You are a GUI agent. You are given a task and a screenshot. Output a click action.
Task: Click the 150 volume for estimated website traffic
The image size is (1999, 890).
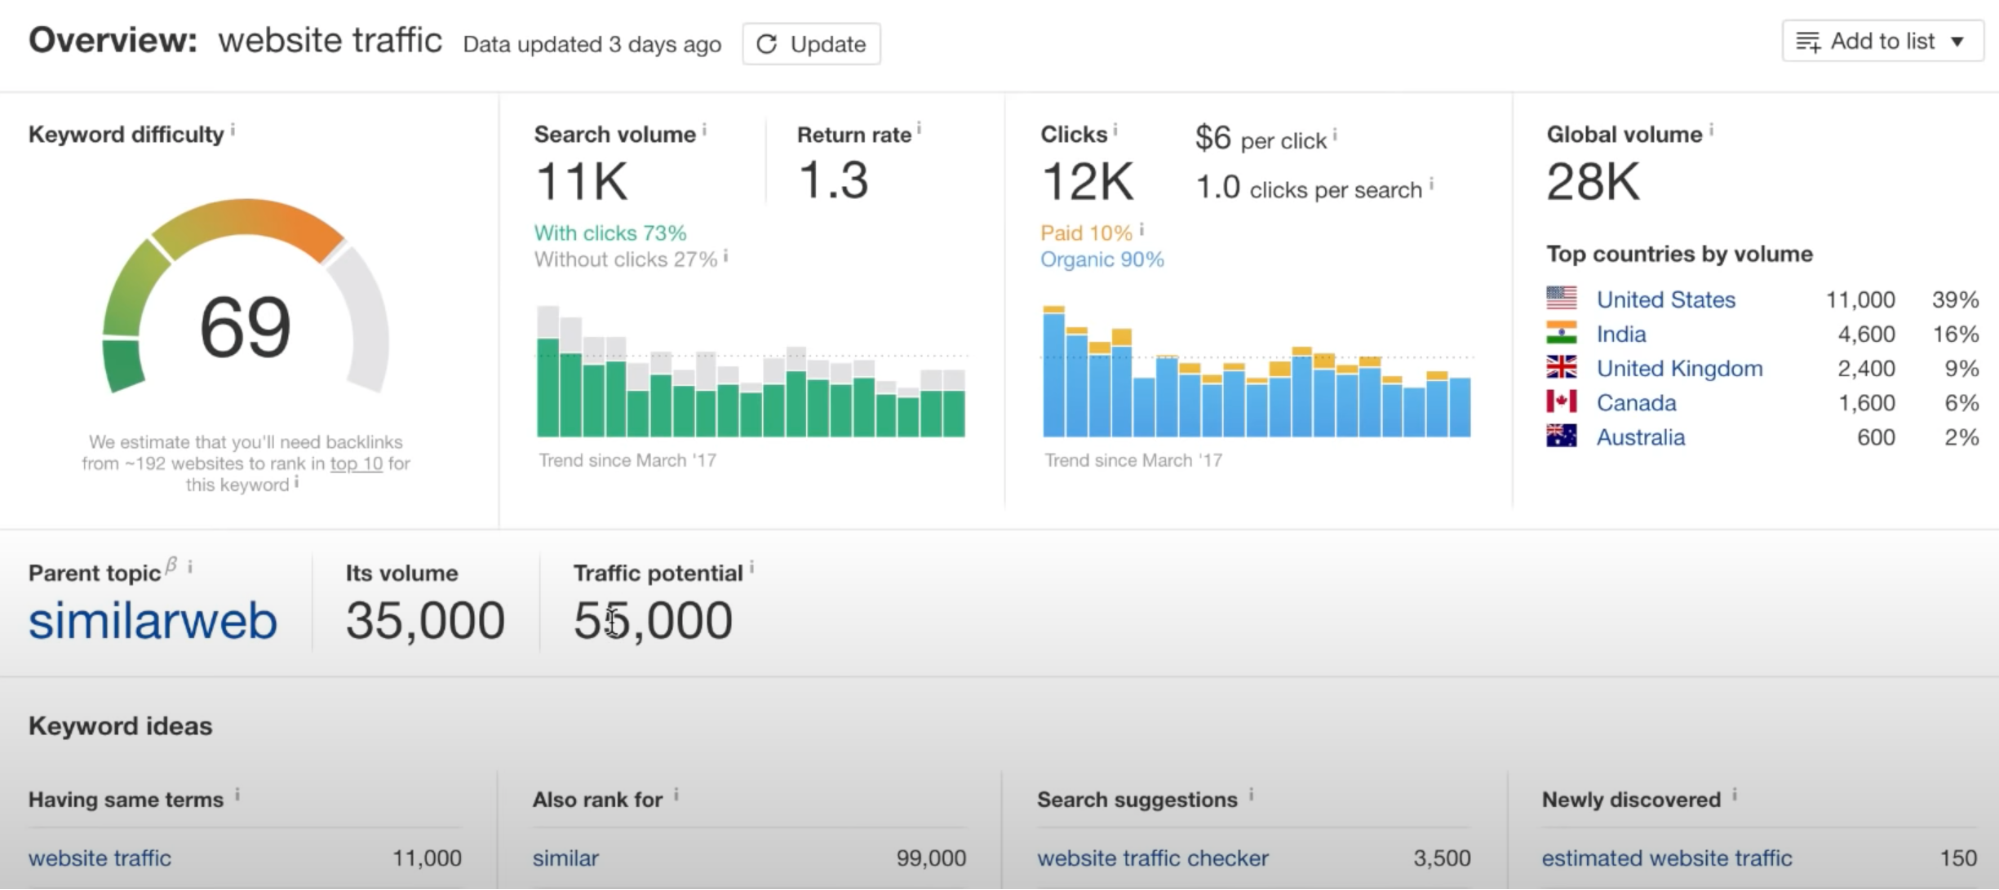1958,858
